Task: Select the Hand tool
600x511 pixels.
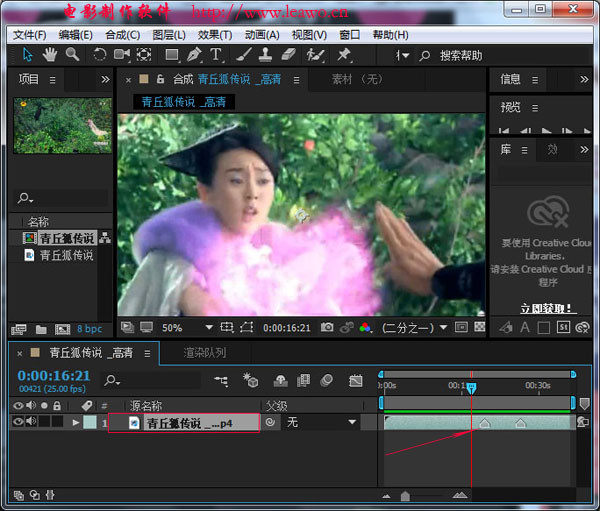Action: [x=50, y=55]
